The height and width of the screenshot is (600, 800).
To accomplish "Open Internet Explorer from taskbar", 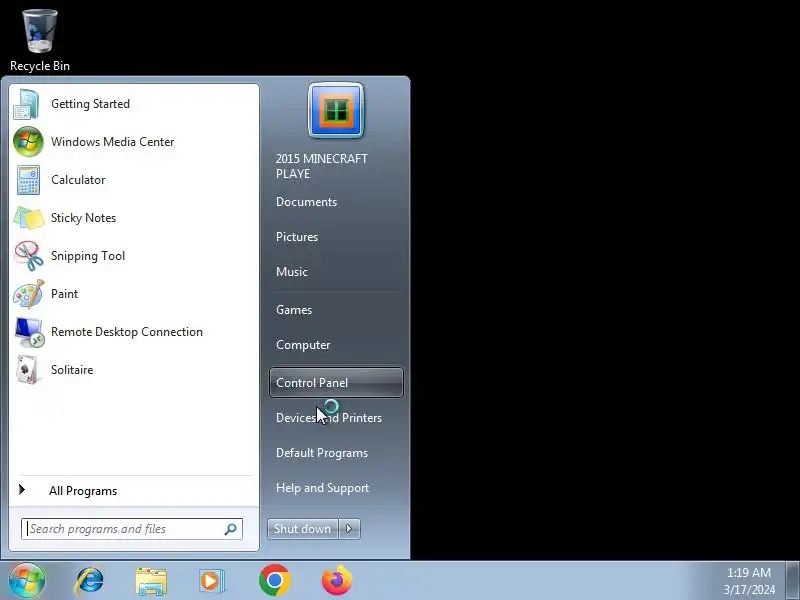I will 90,581.
